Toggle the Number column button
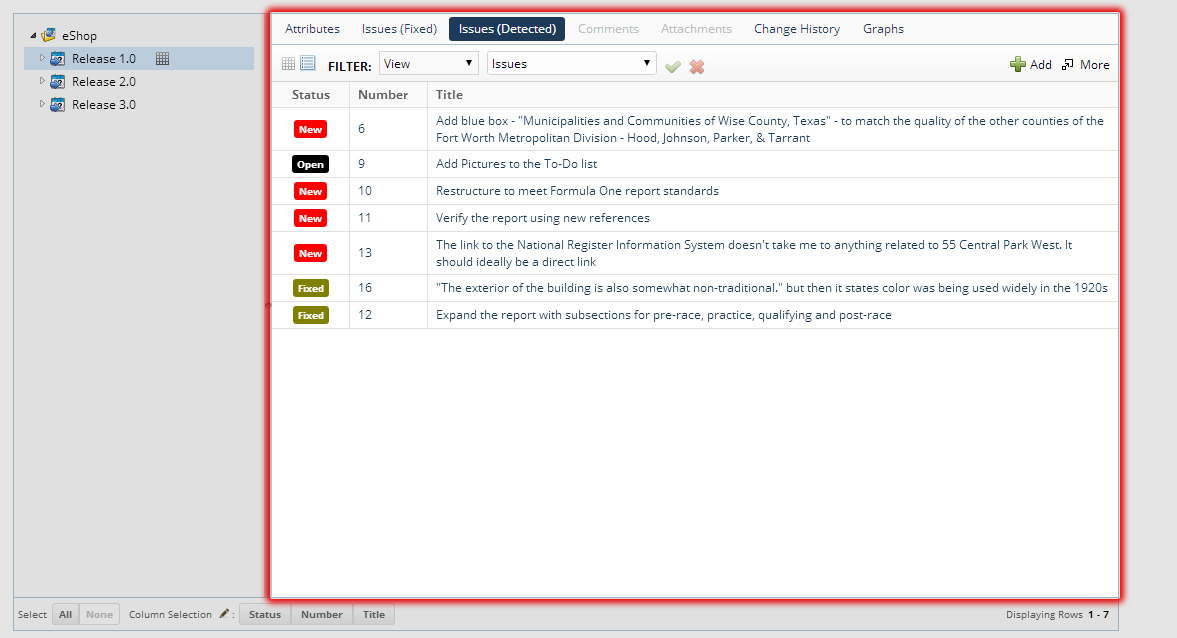Screen dimensions: 1177x638 click(322, 614)
